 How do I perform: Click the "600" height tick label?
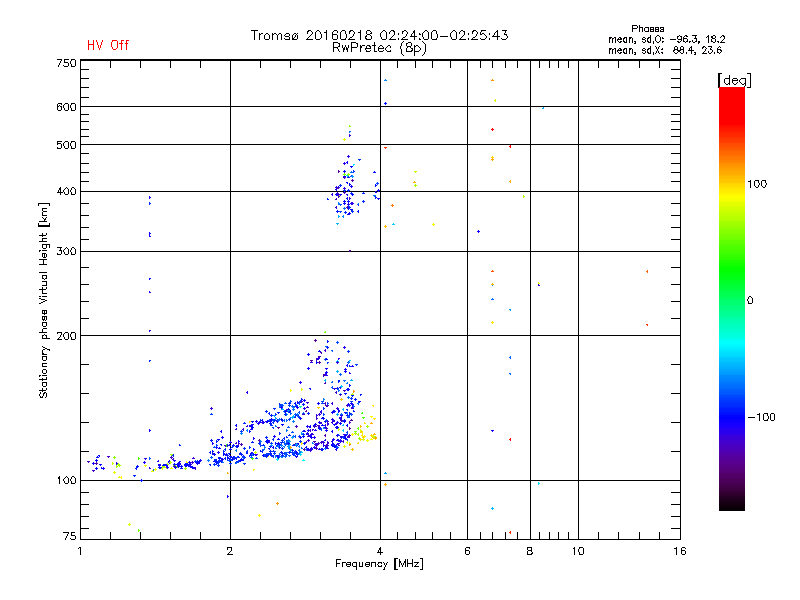coord(66,107)
